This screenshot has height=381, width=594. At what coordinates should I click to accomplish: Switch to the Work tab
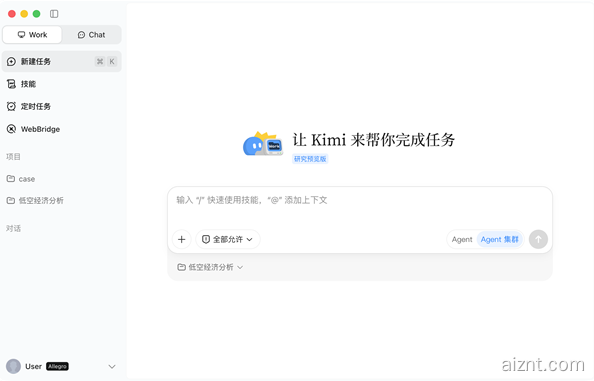(32, 35)
